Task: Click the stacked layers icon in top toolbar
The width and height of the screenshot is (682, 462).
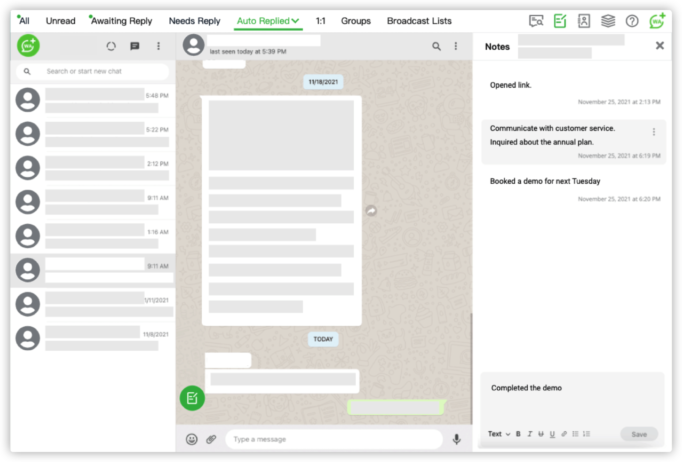Action: click(x=608, y=20)
